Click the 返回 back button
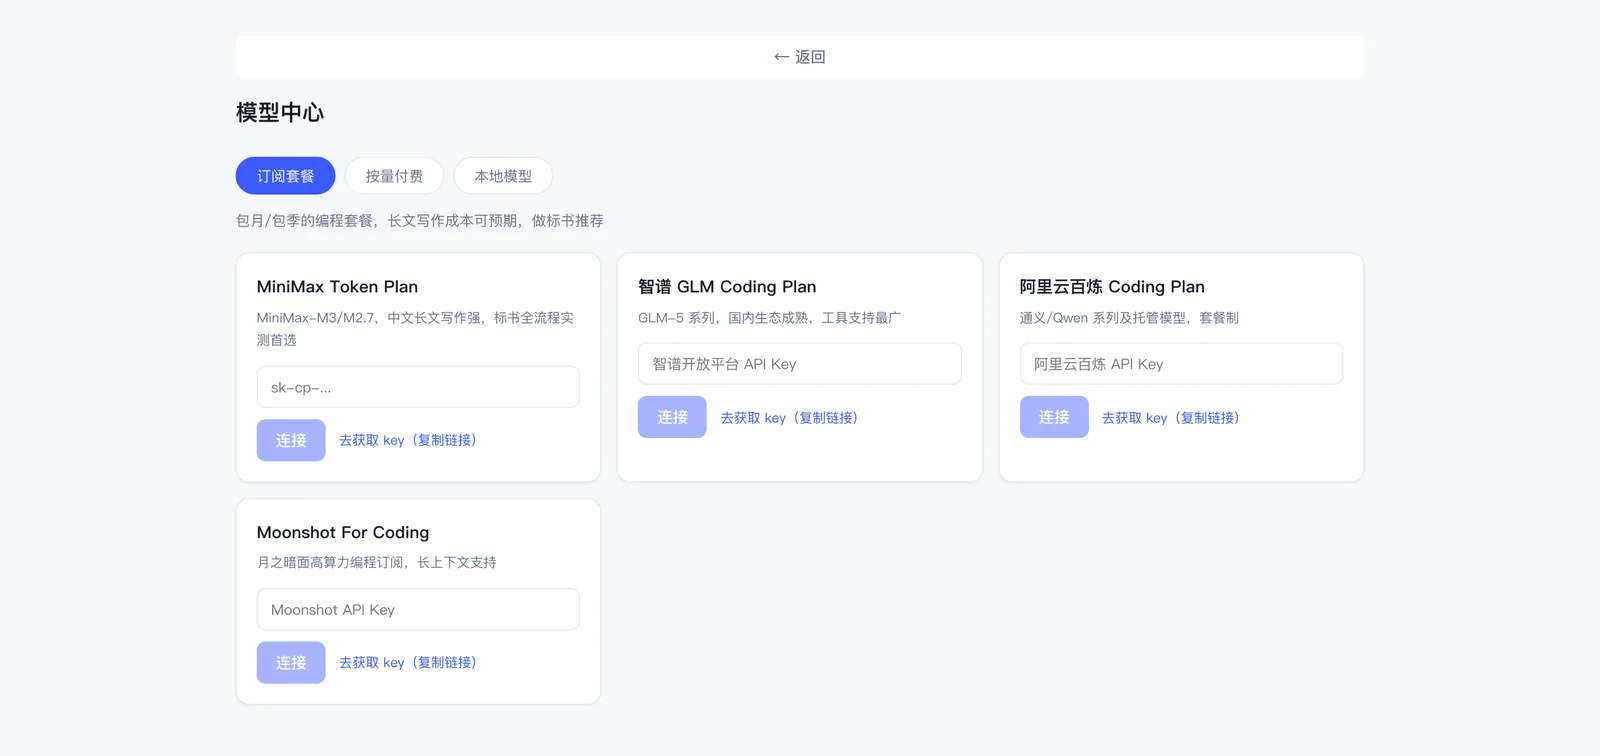The image size is (1600, 756). (799, 57)
